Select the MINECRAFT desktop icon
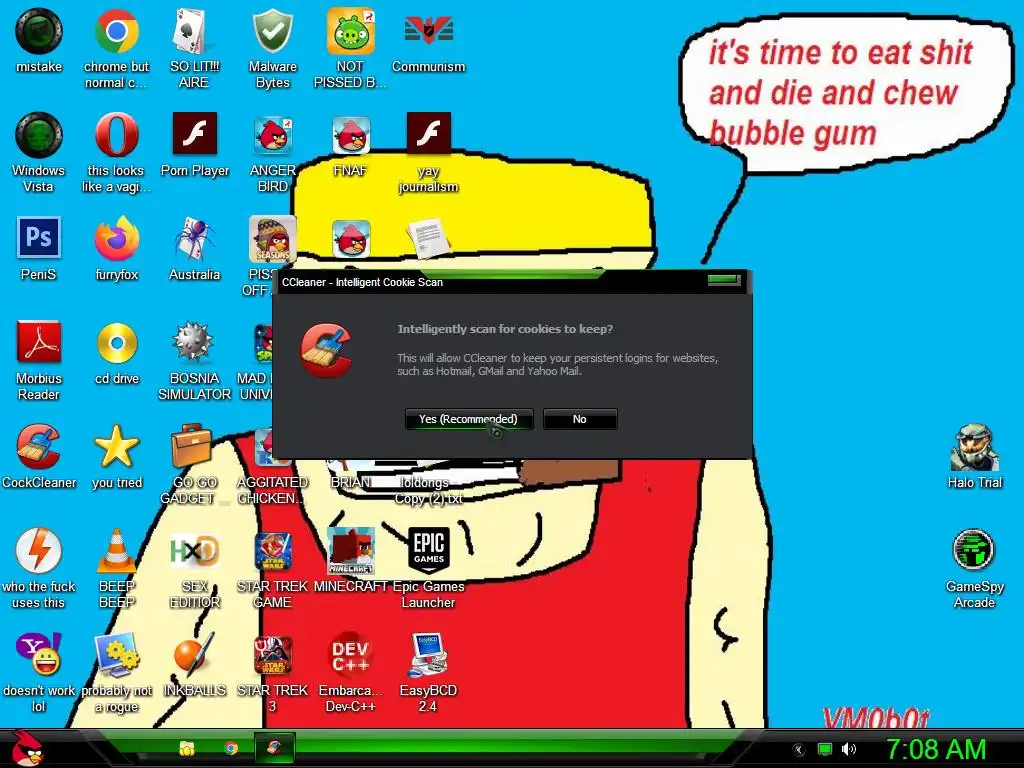 351,560
